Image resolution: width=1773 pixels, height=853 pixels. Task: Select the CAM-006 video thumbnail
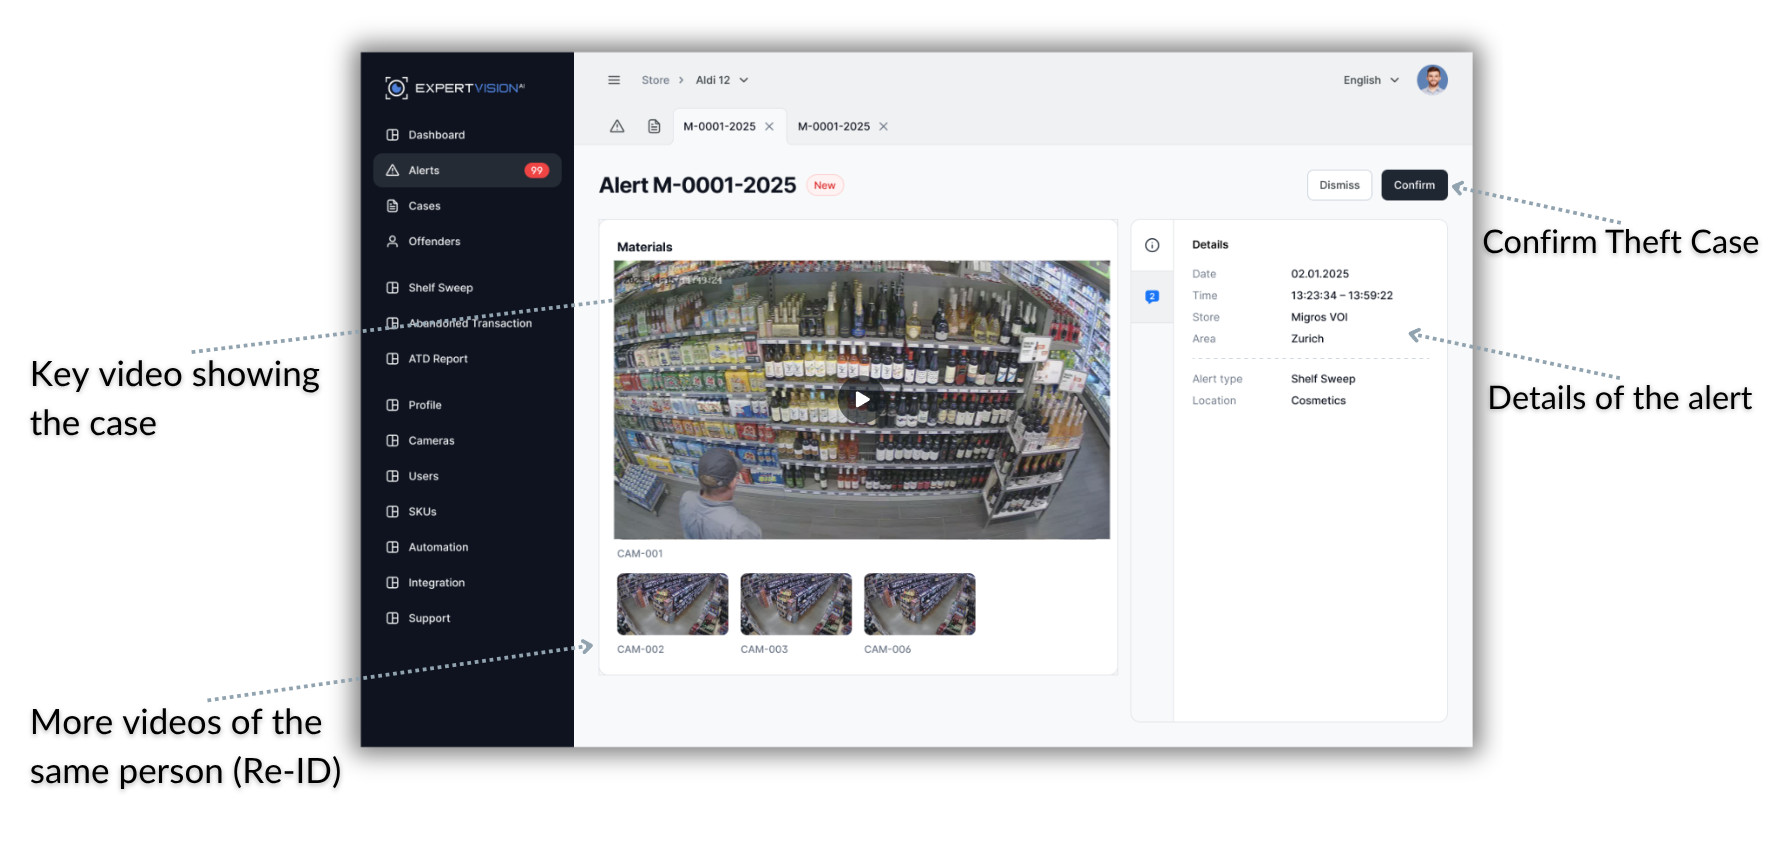pyautogui.click(x=919, y=604)
